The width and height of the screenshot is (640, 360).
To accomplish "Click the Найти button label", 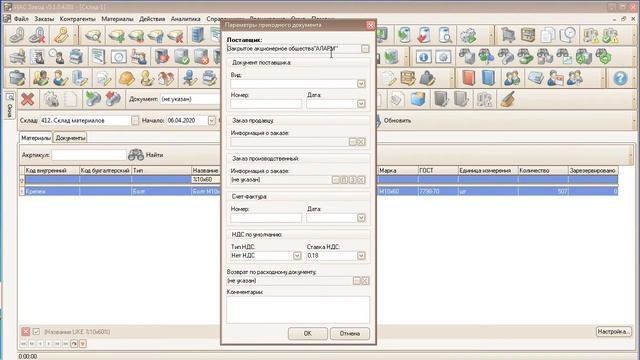I will click(x=154, y=155).
